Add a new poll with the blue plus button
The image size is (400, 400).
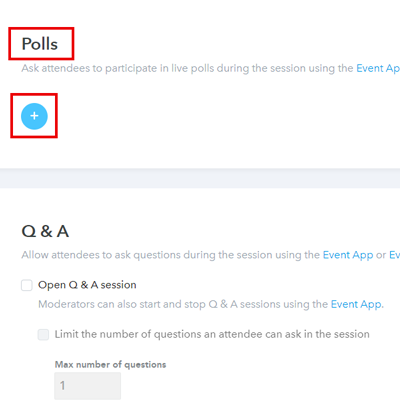[x=34, y=116]
